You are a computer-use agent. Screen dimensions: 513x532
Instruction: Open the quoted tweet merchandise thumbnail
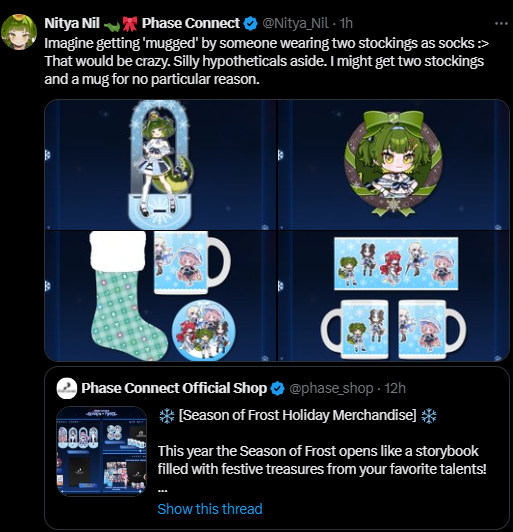pos(101,451)
